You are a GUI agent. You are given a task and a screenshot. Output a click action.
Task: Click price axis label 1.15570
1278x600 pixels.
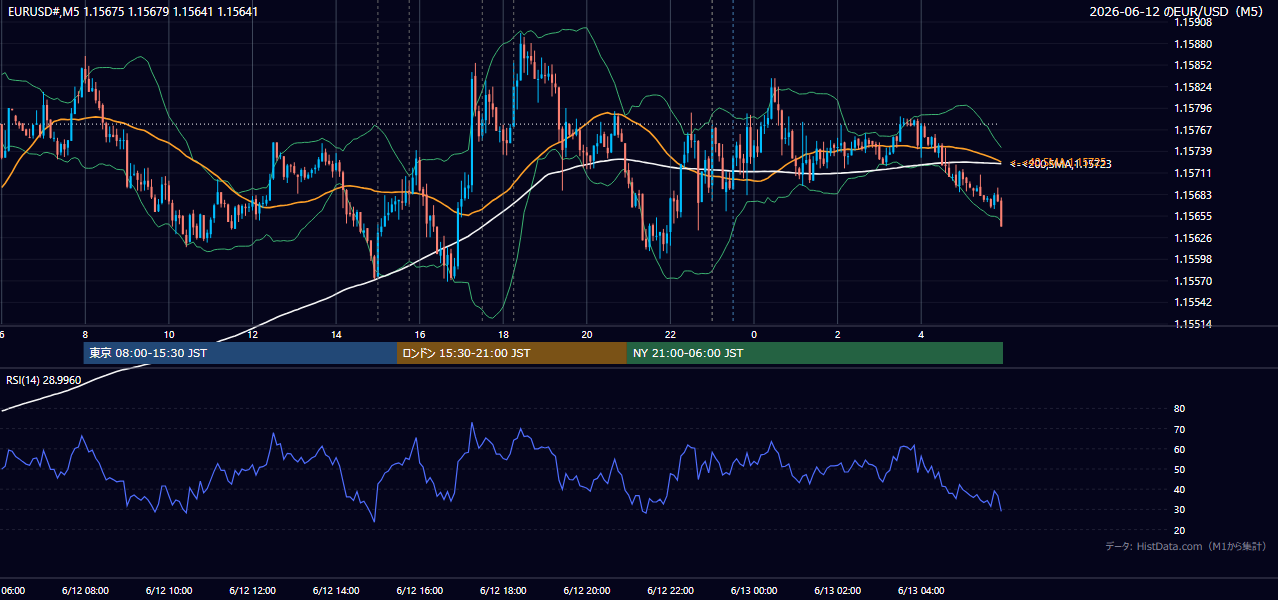click(x=1194, y=281)
